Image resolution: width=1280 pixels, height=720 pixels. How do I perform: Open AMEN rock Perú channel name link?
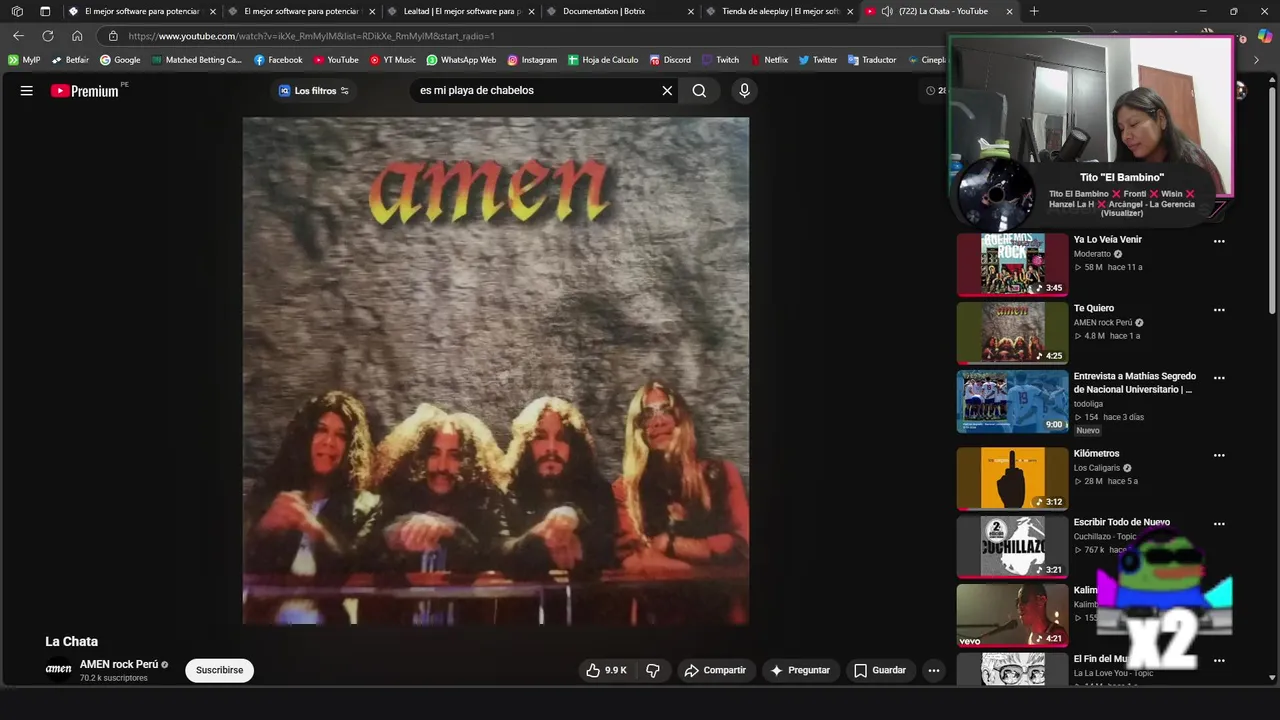point(119,664)
